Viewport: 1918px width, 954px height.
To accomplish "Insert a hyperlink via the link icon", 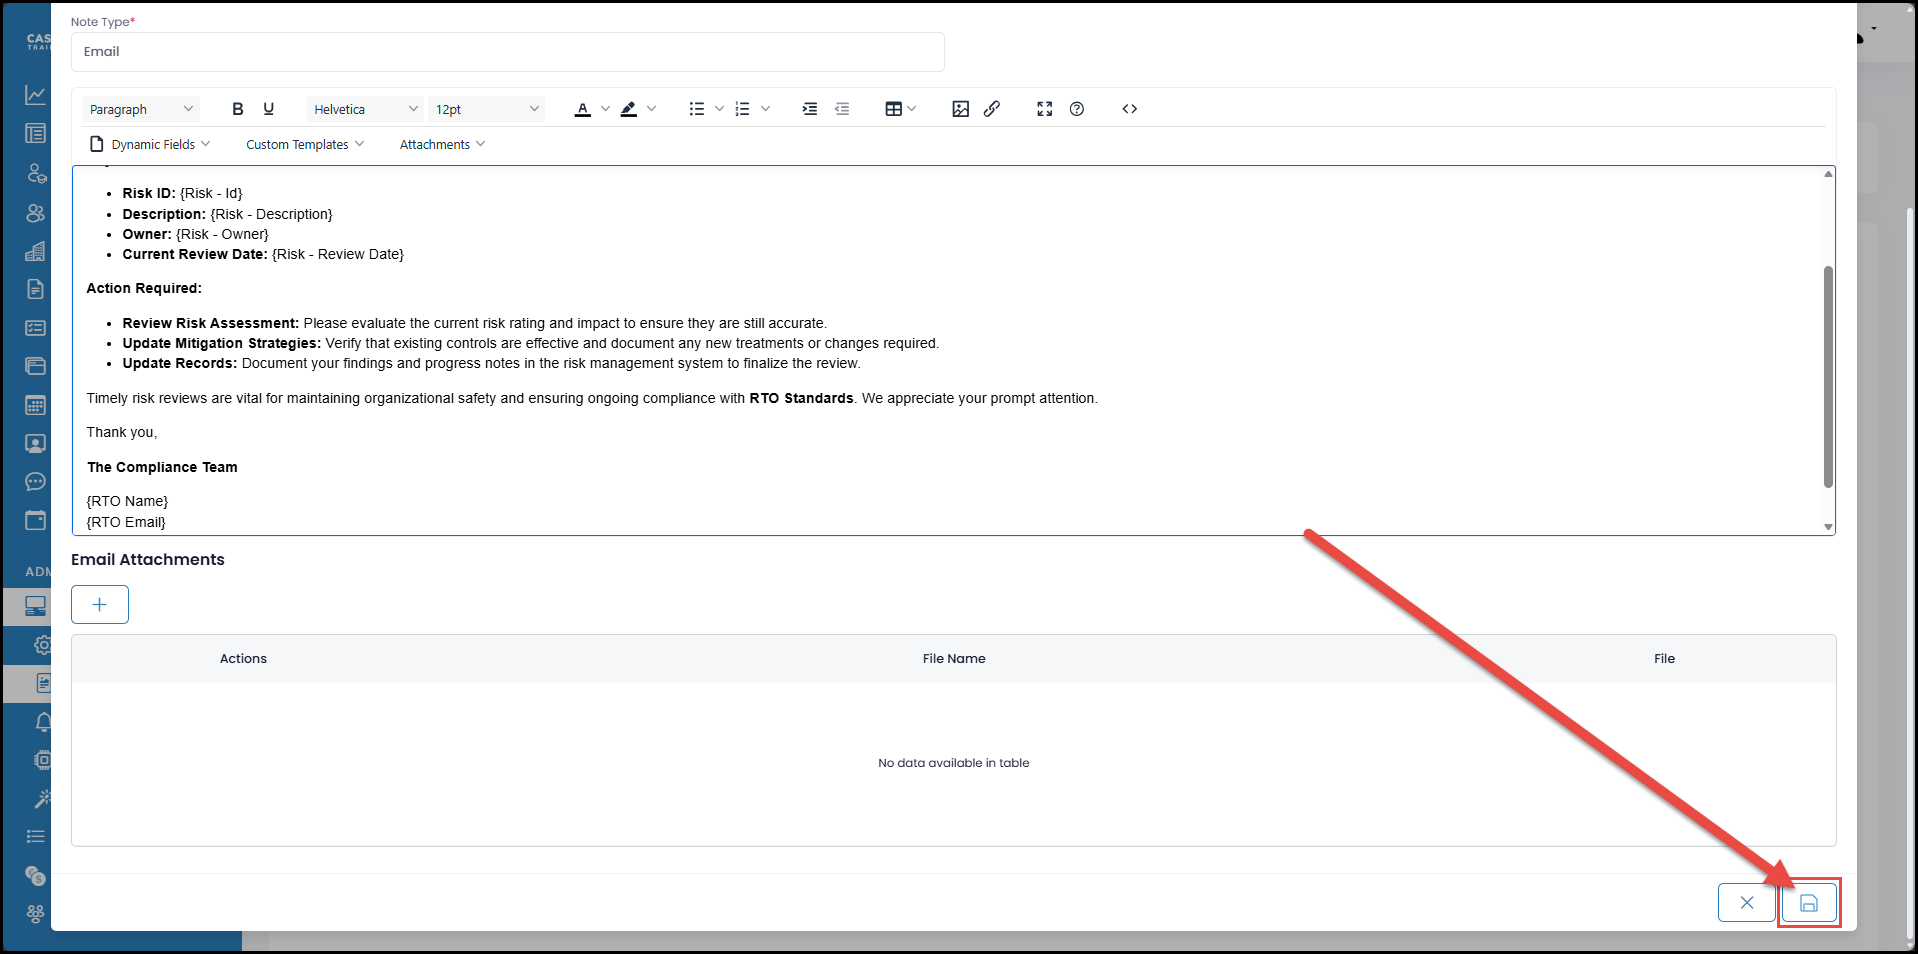I will (x=992, y=109).
